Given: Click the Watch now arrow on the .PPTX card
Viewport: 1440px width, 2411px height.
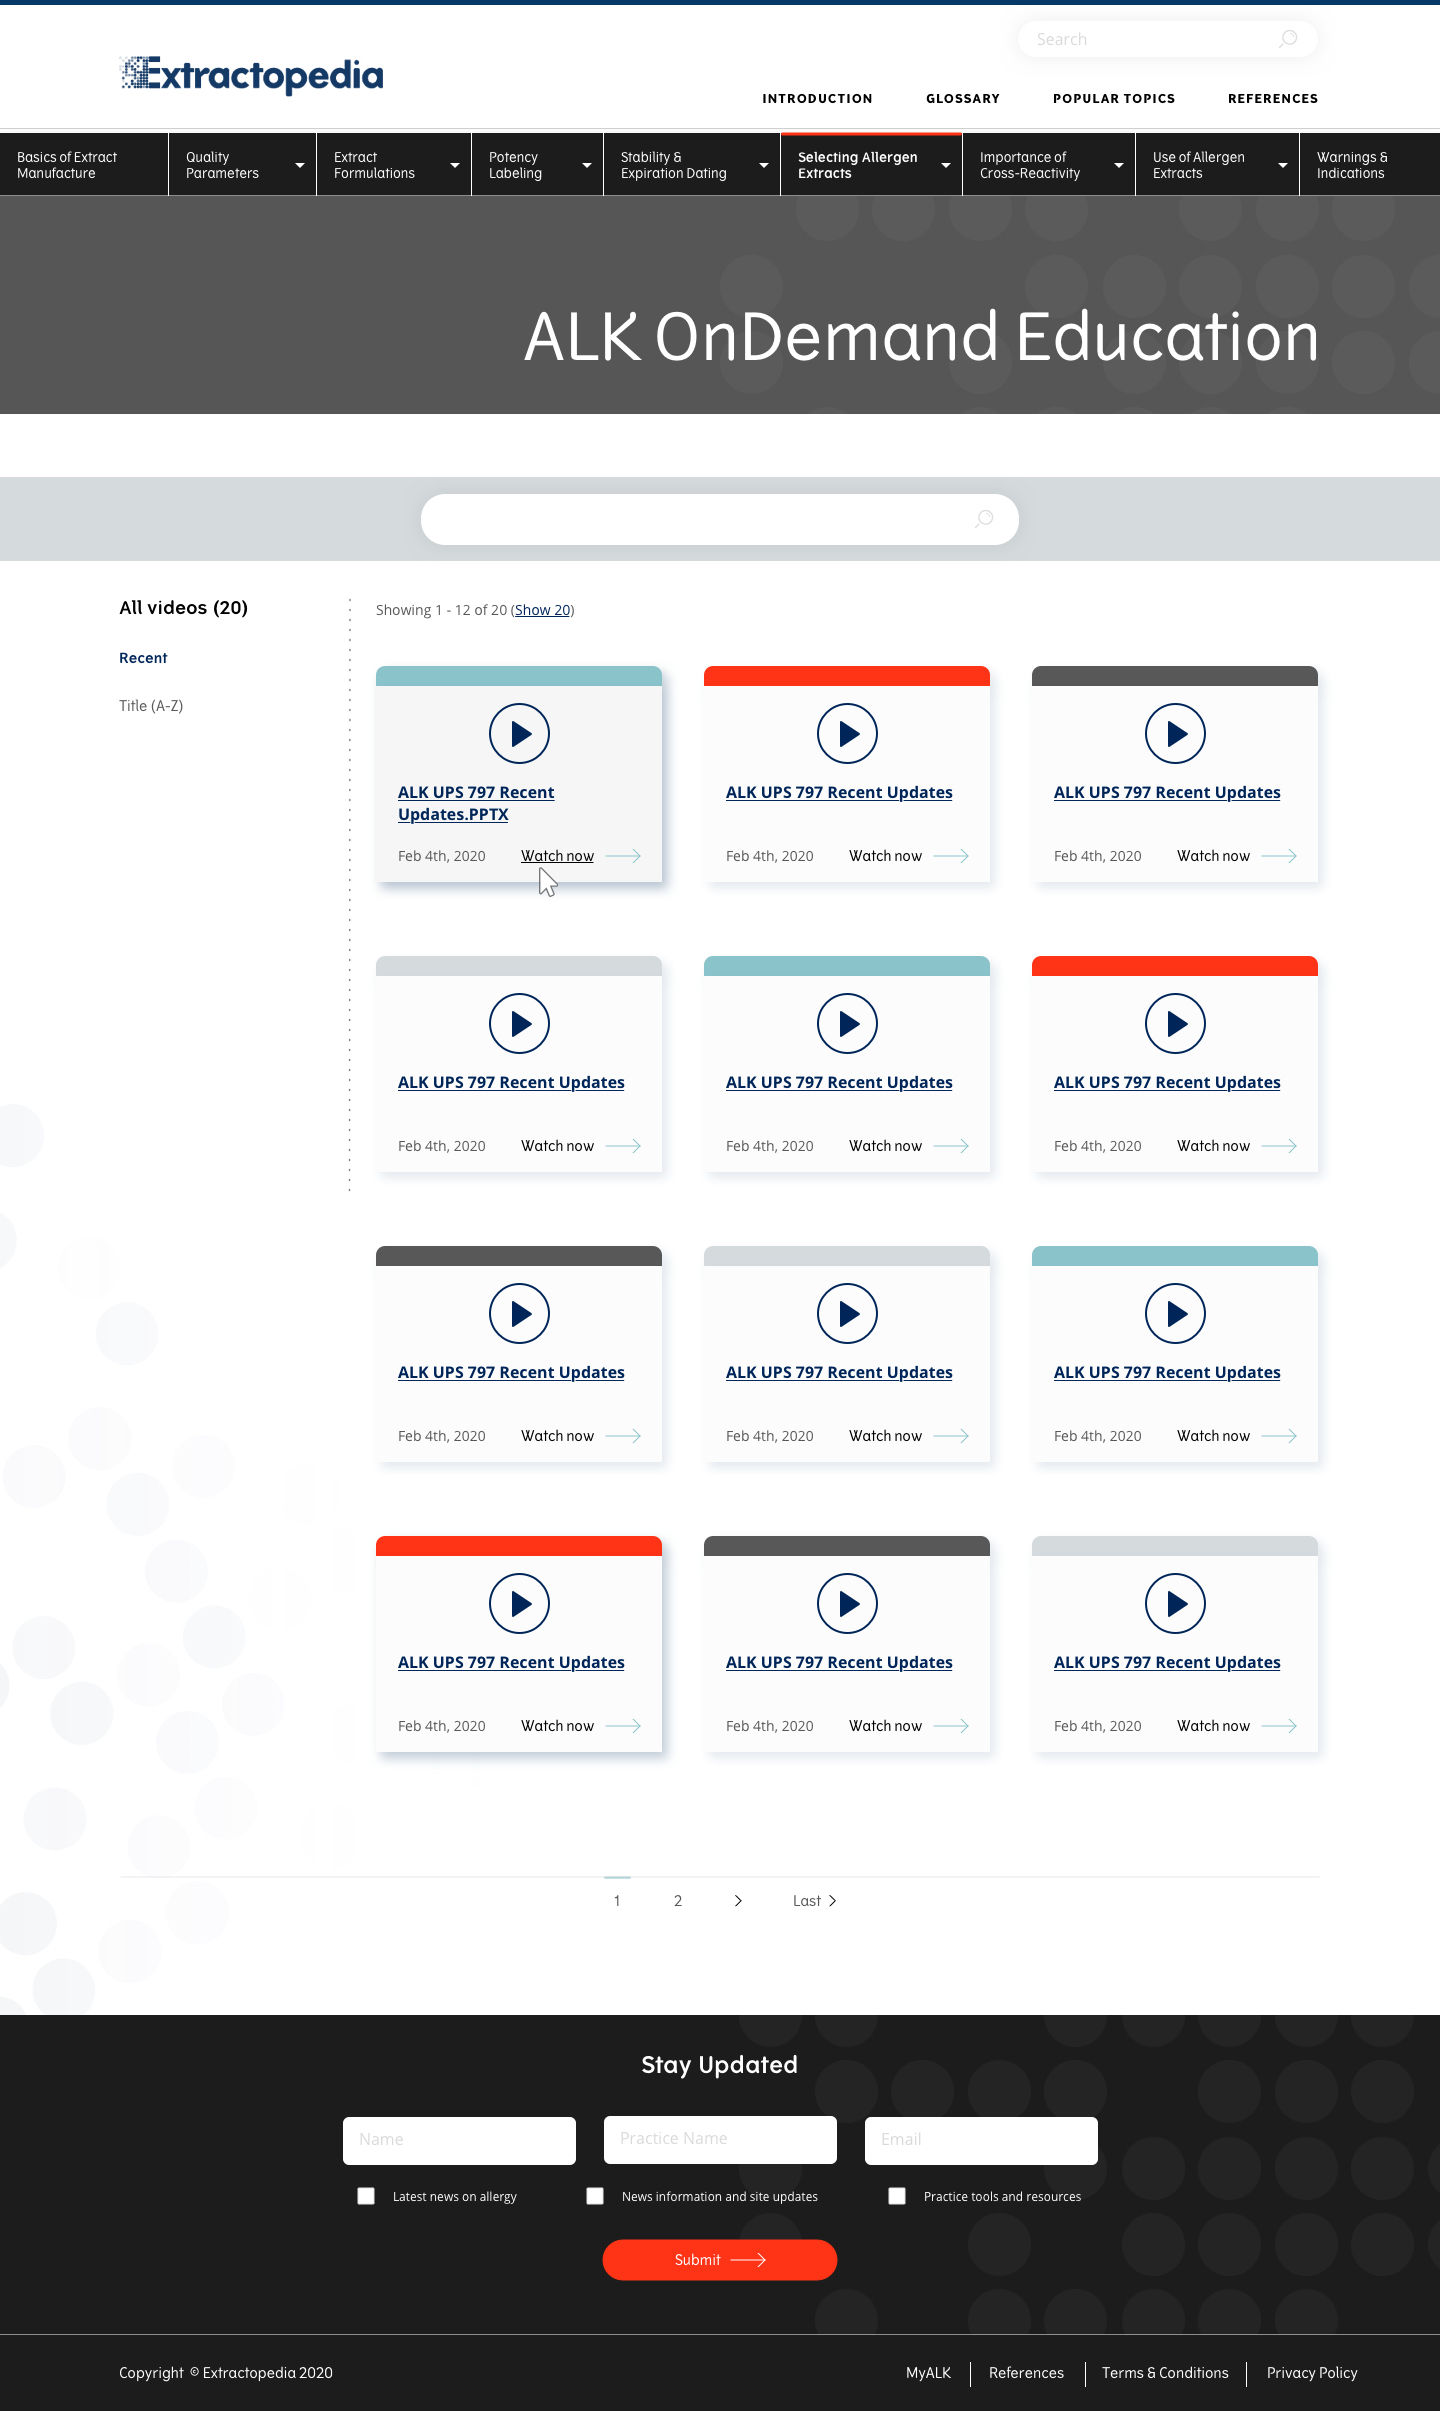Looking at the screenshot, I should coord(623,856).
